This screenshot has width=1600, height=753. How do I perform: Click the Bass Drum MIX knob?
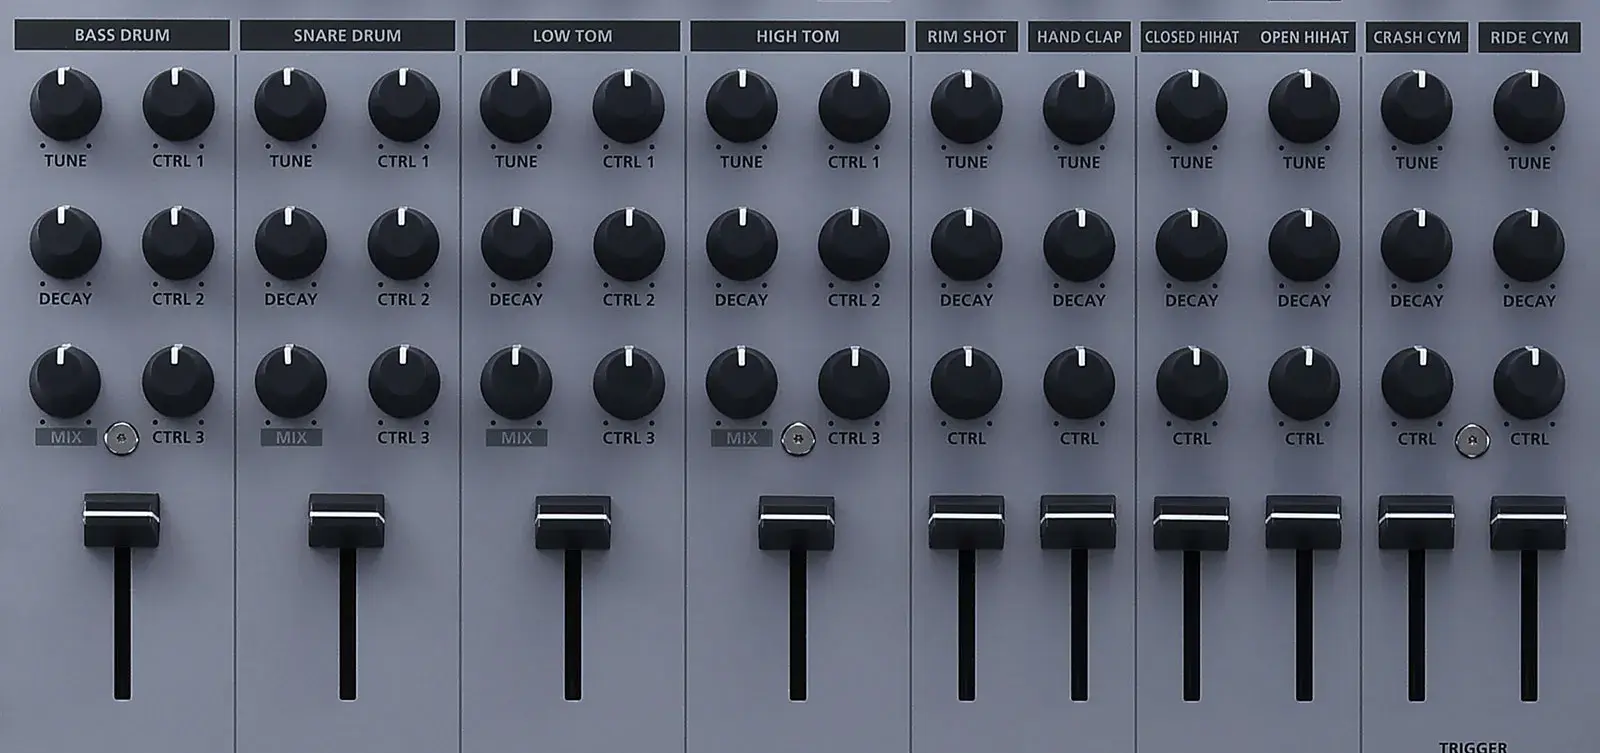pos(65,382)
